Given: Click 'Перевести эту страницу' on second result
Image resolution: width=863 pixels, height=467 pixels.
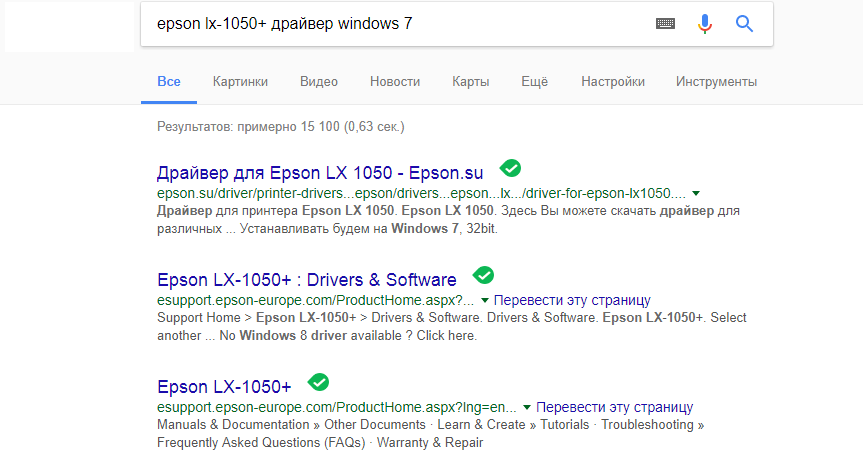Looking at the screenshot, I should [x=572, y=300].
